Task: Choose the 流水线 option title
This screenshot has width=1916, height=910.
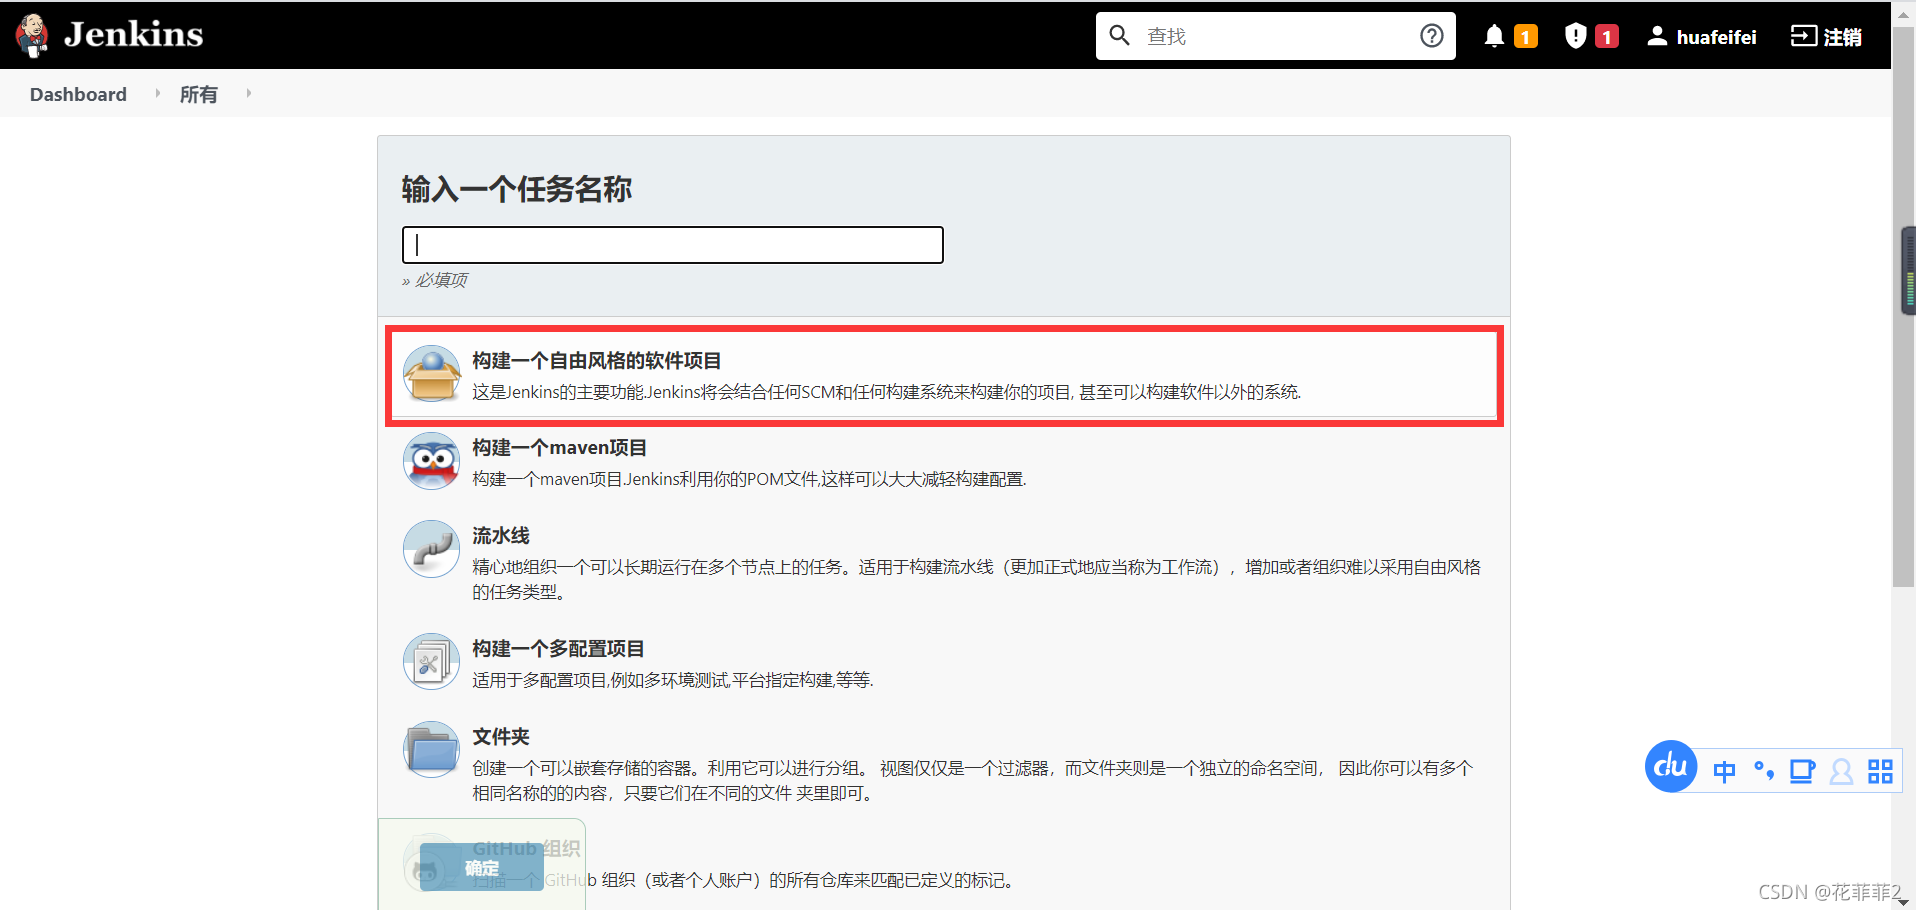Action: click(x=501, y=535)
